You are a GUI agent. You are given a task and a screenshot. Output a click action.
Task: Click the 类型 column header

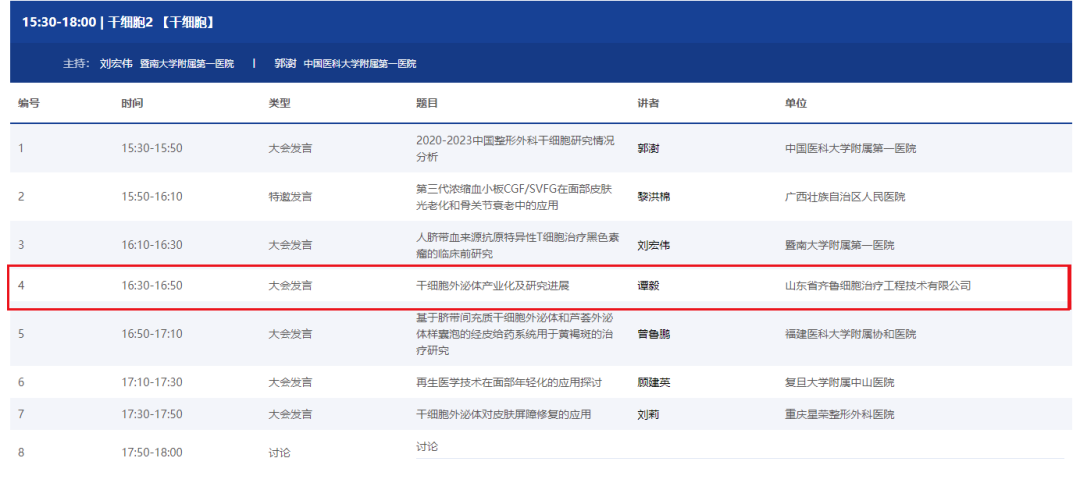tap(279, 103)
